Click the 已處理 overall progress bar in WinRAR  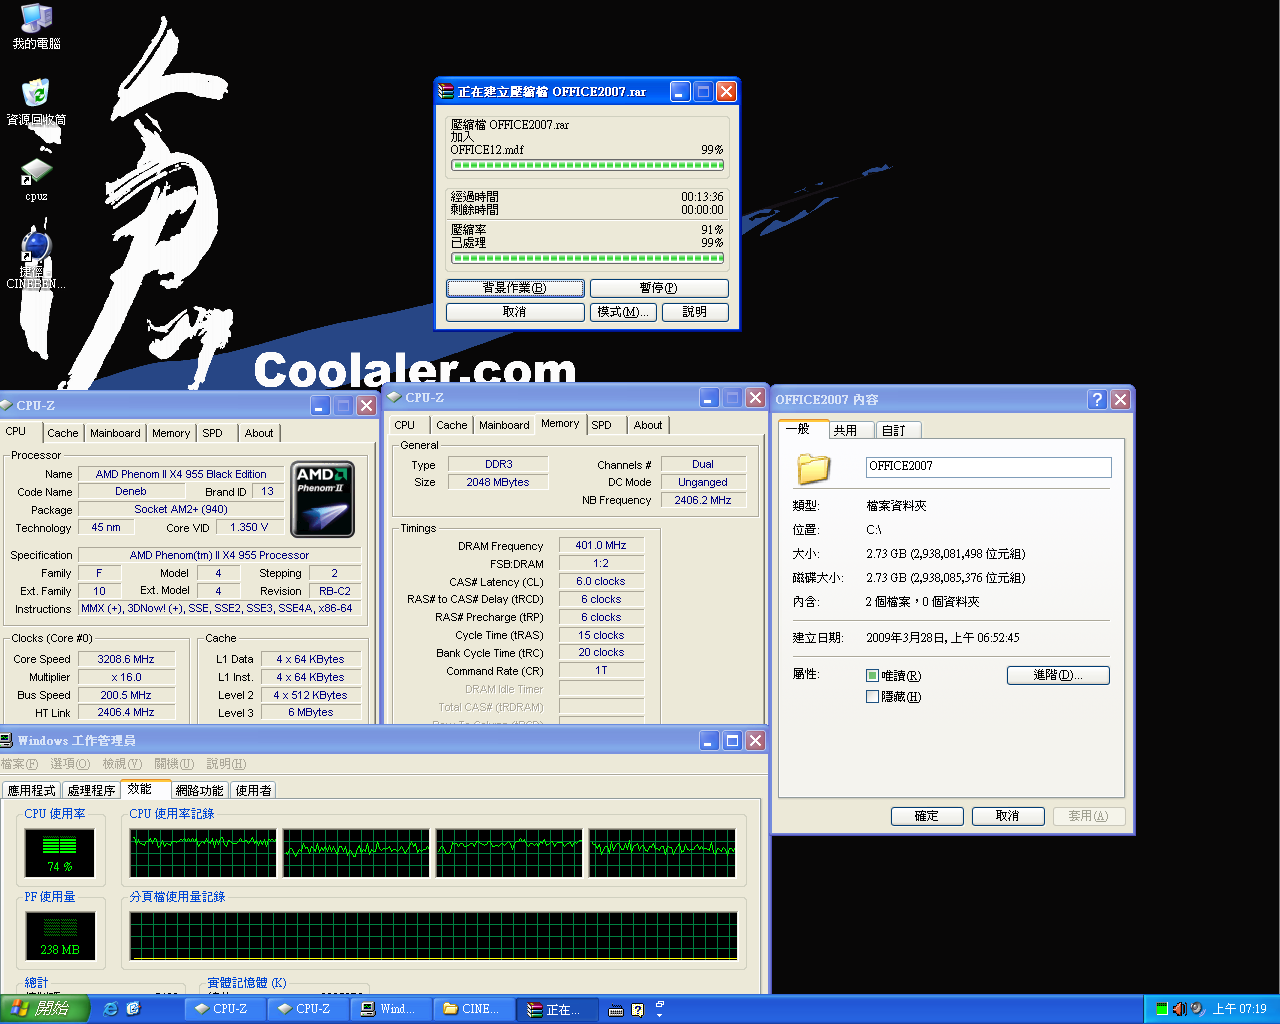588,258
